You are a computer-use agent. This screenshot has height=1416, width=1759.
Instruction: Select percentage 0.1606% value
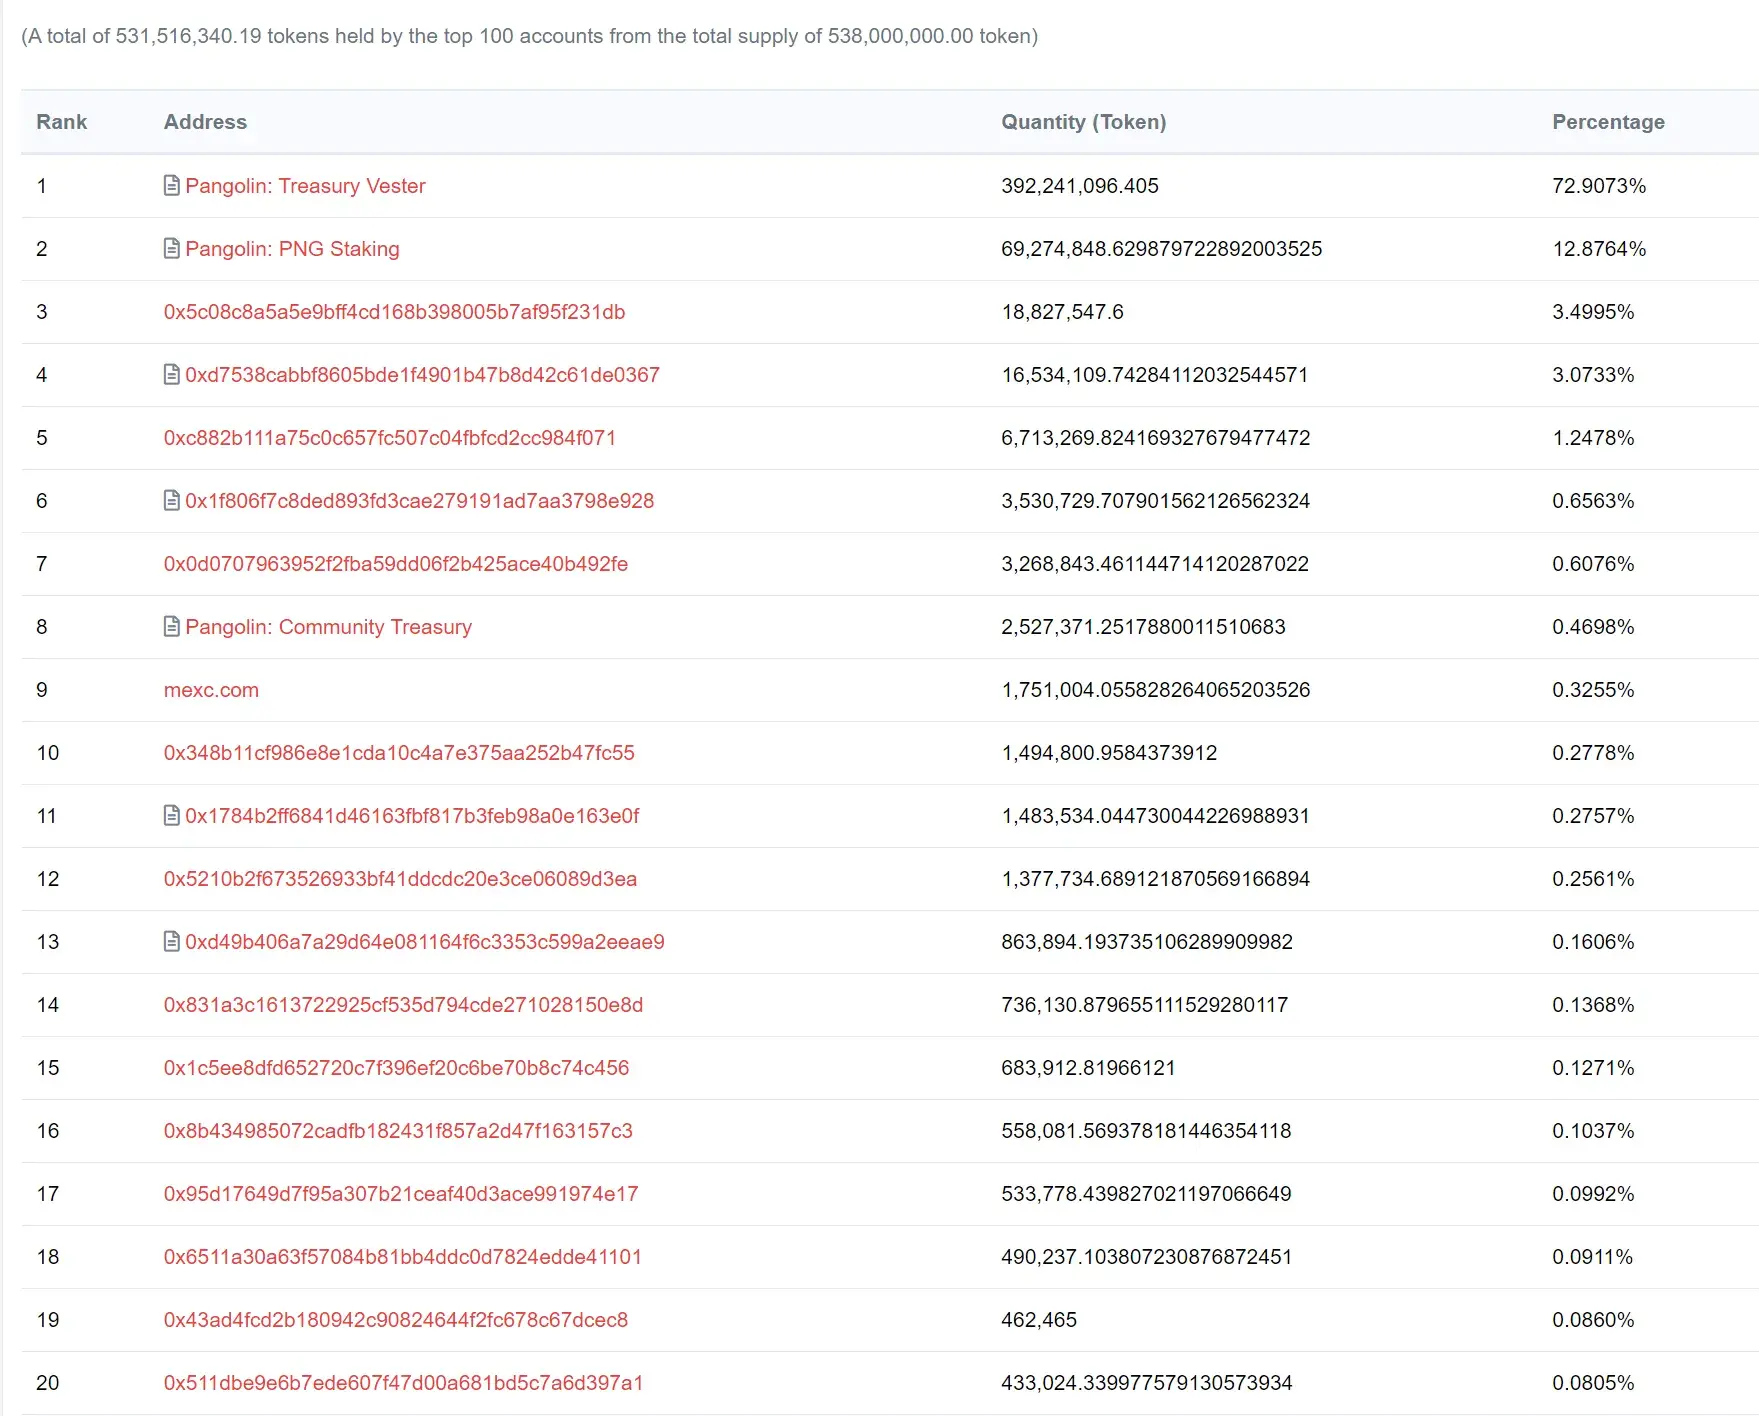tap(1593, 942)
